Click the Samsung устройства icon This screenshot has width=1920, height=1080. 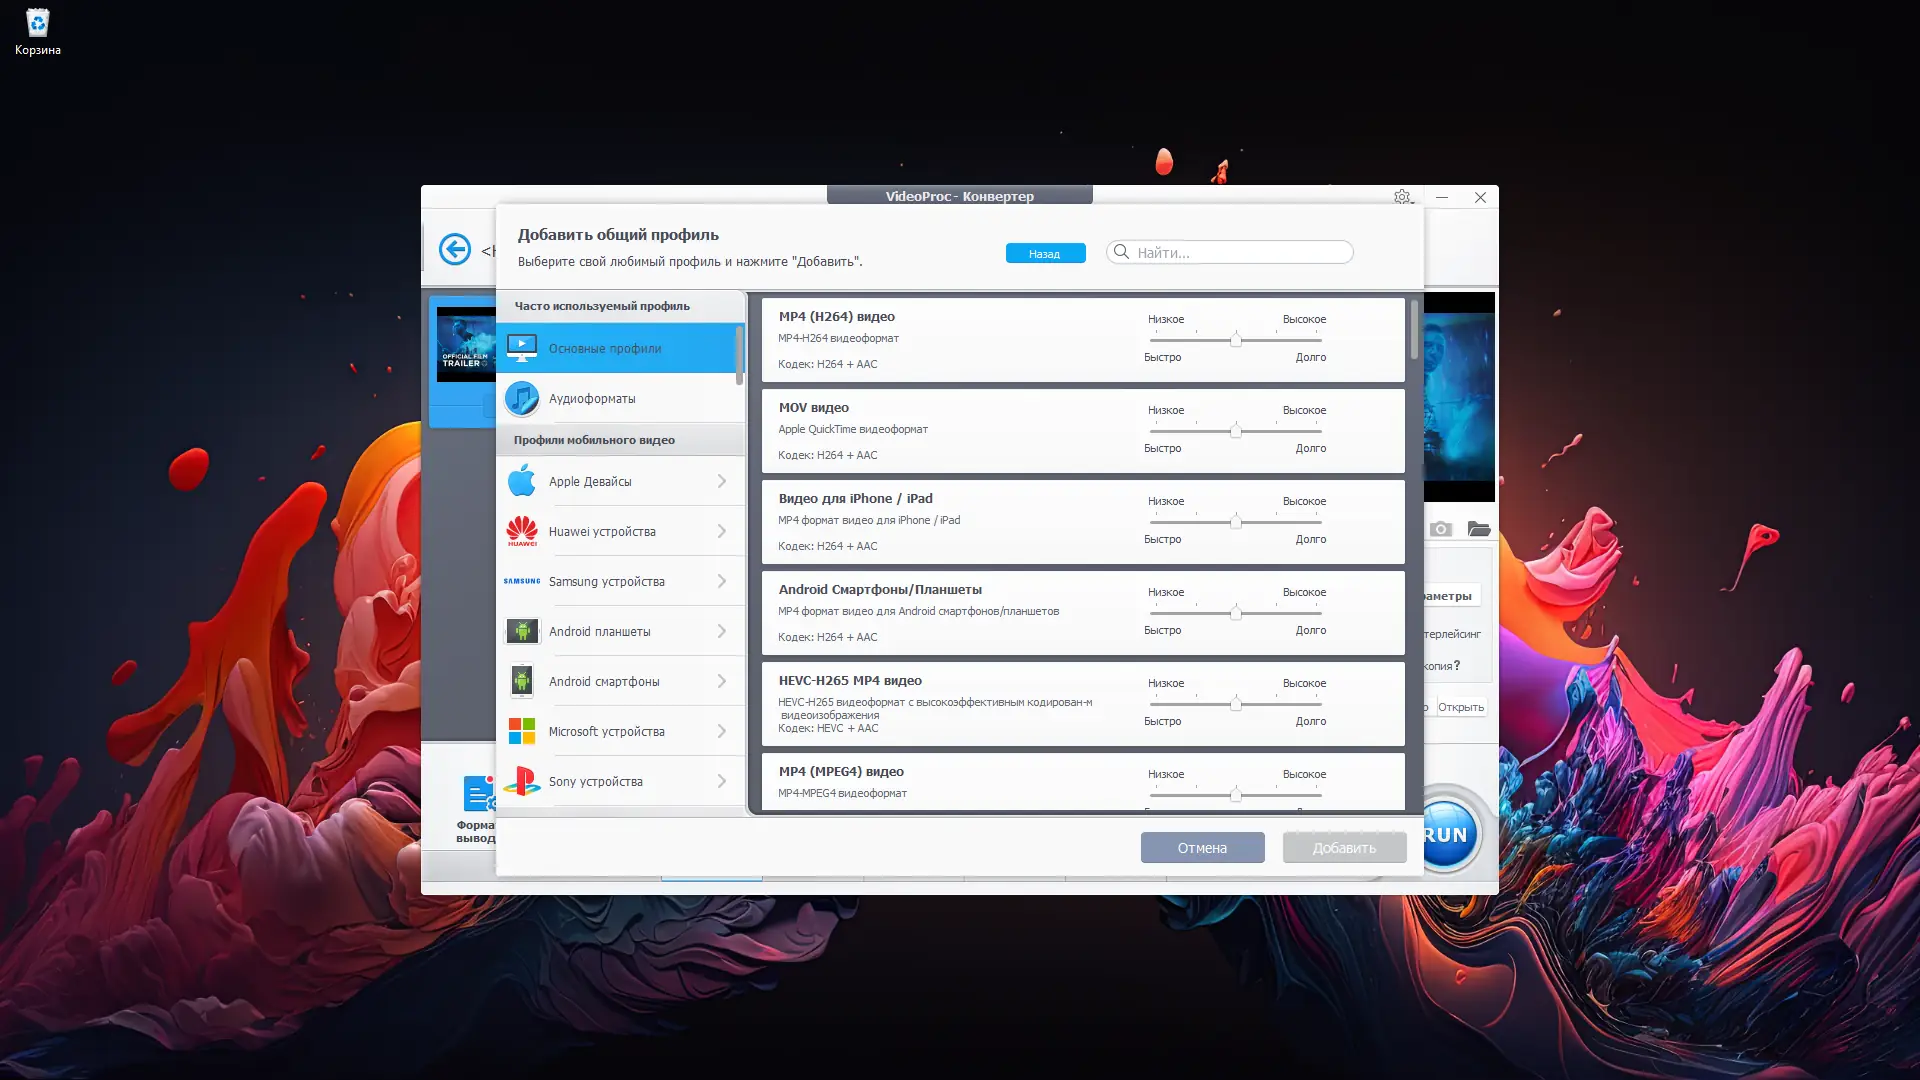(522, 581)
